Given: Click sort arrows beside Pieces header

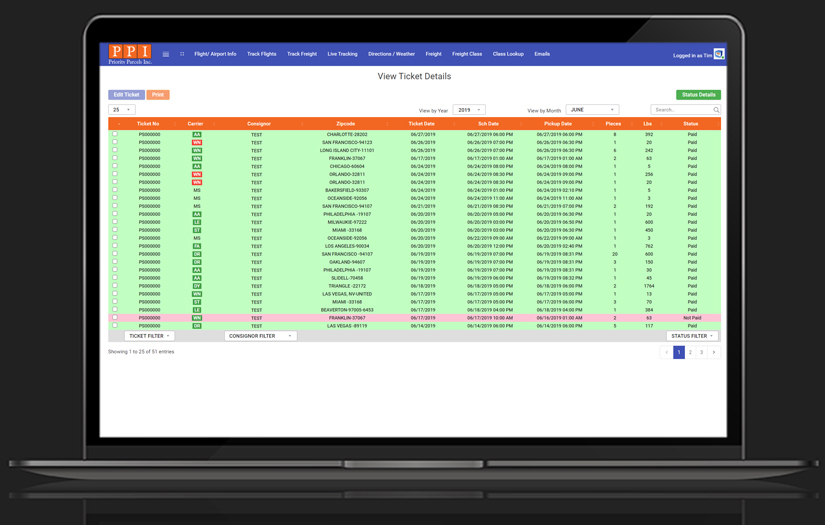Looking at the screenshot, I should [633, 124].
